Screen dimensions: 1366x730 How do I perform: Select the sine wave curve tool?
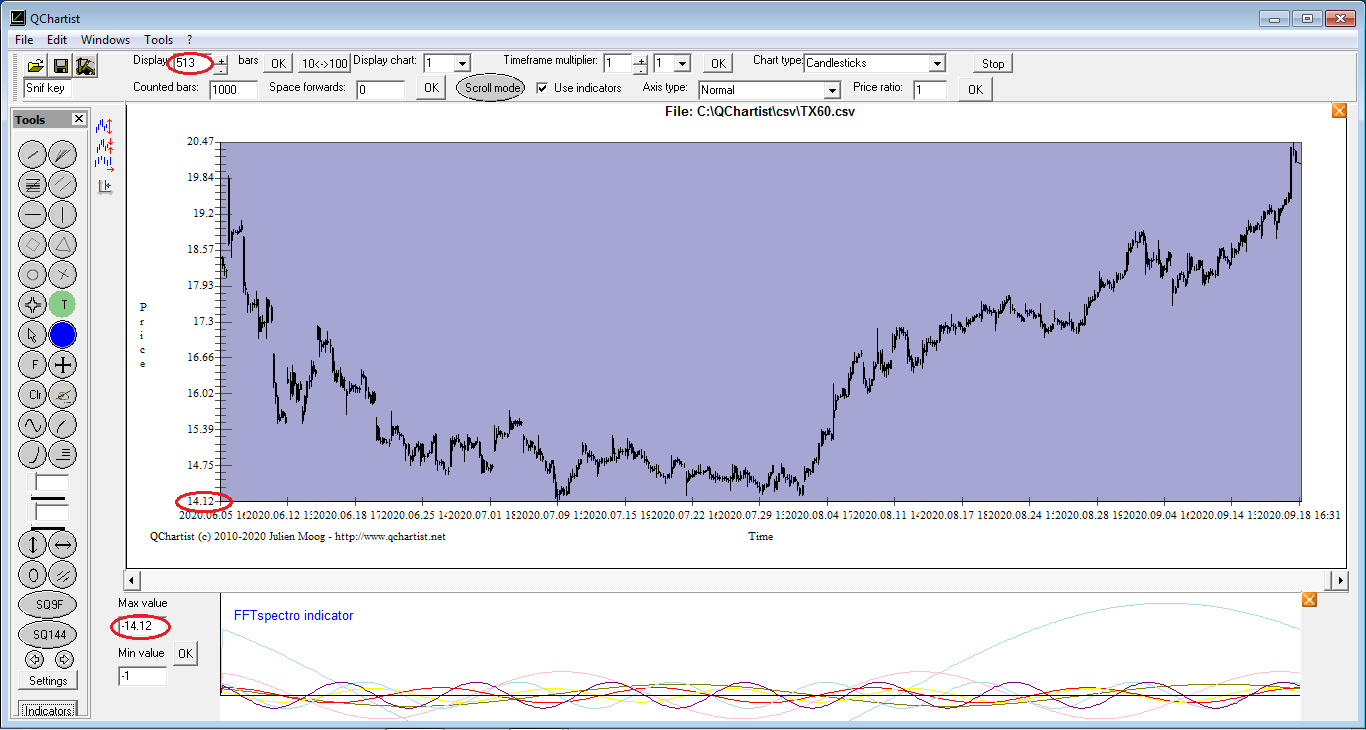(x=33, y=424)
